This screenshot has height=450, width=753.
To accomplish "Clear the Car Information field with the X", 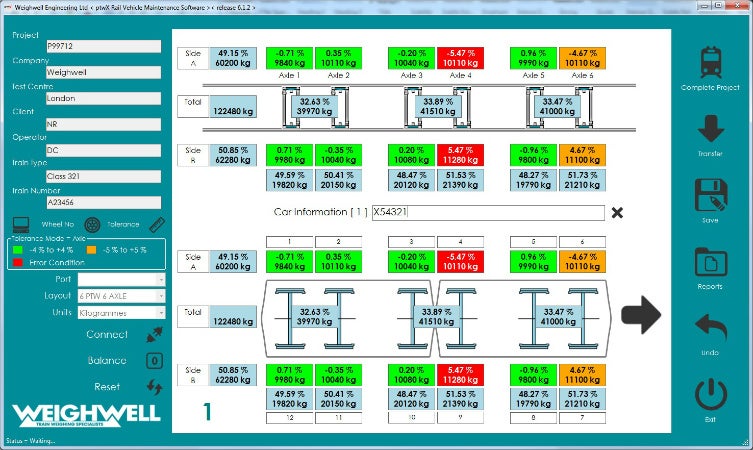I will coord(617,212).
